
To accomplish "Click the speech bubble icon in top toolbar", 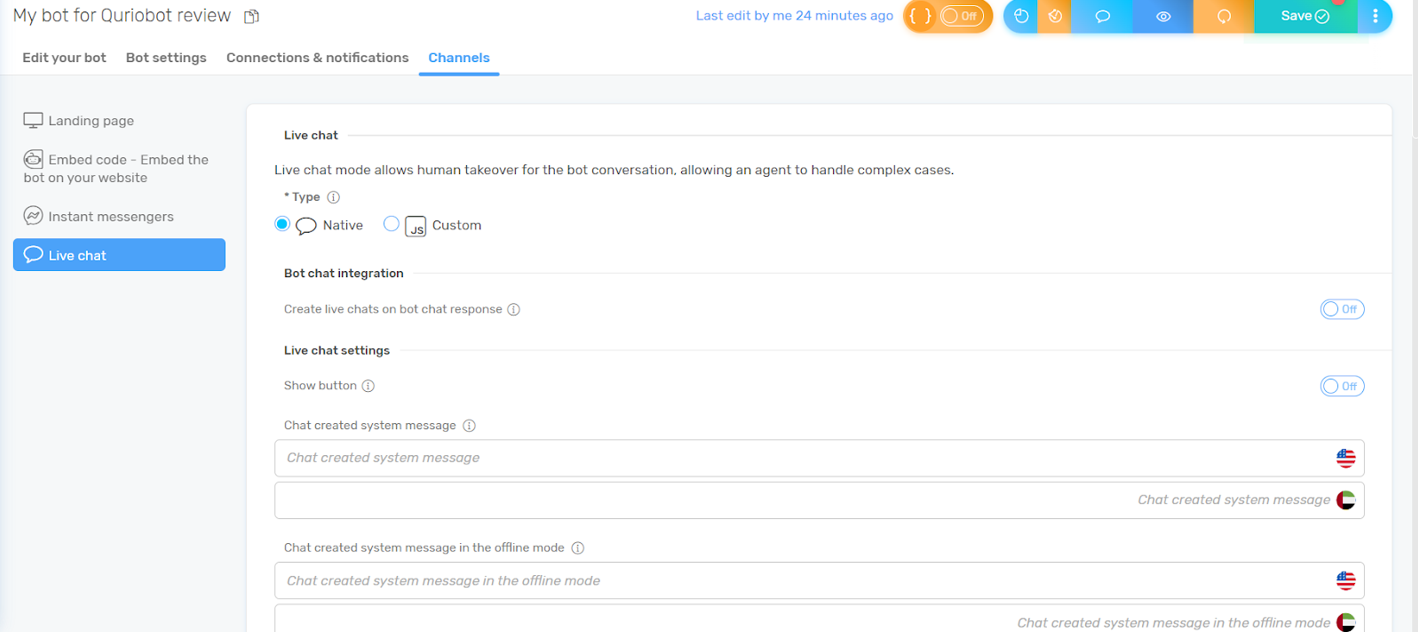I will 1102,16.
